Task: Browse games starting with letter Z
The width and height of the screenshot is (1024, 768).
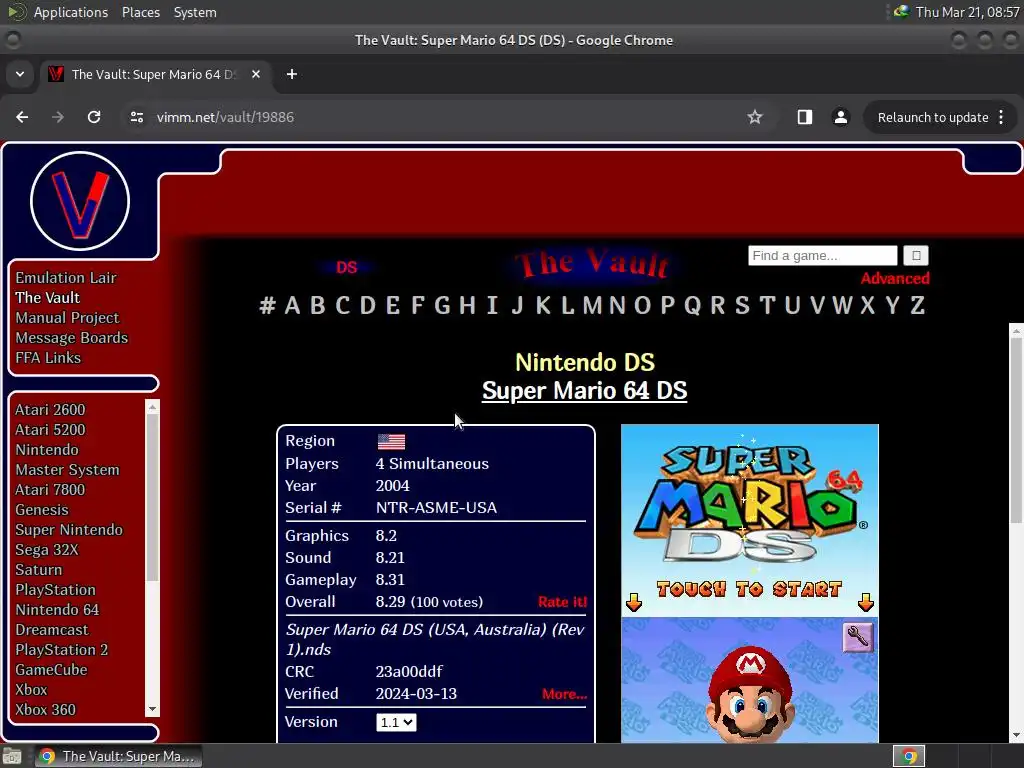Action: pos(918,305)
